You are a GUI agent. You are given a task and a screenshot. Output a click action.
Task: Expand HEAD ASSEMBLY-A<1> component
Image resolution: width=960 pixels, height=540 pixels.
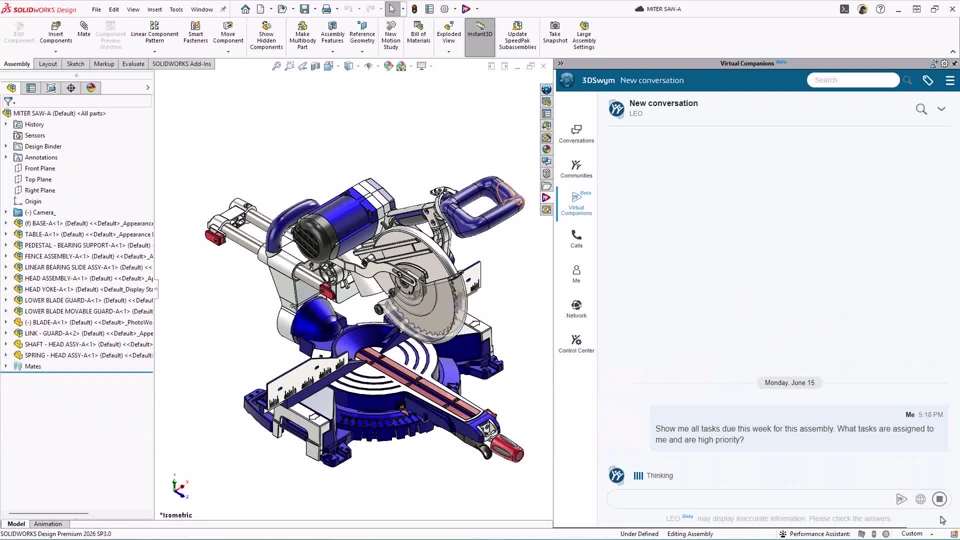pos(6,278)
